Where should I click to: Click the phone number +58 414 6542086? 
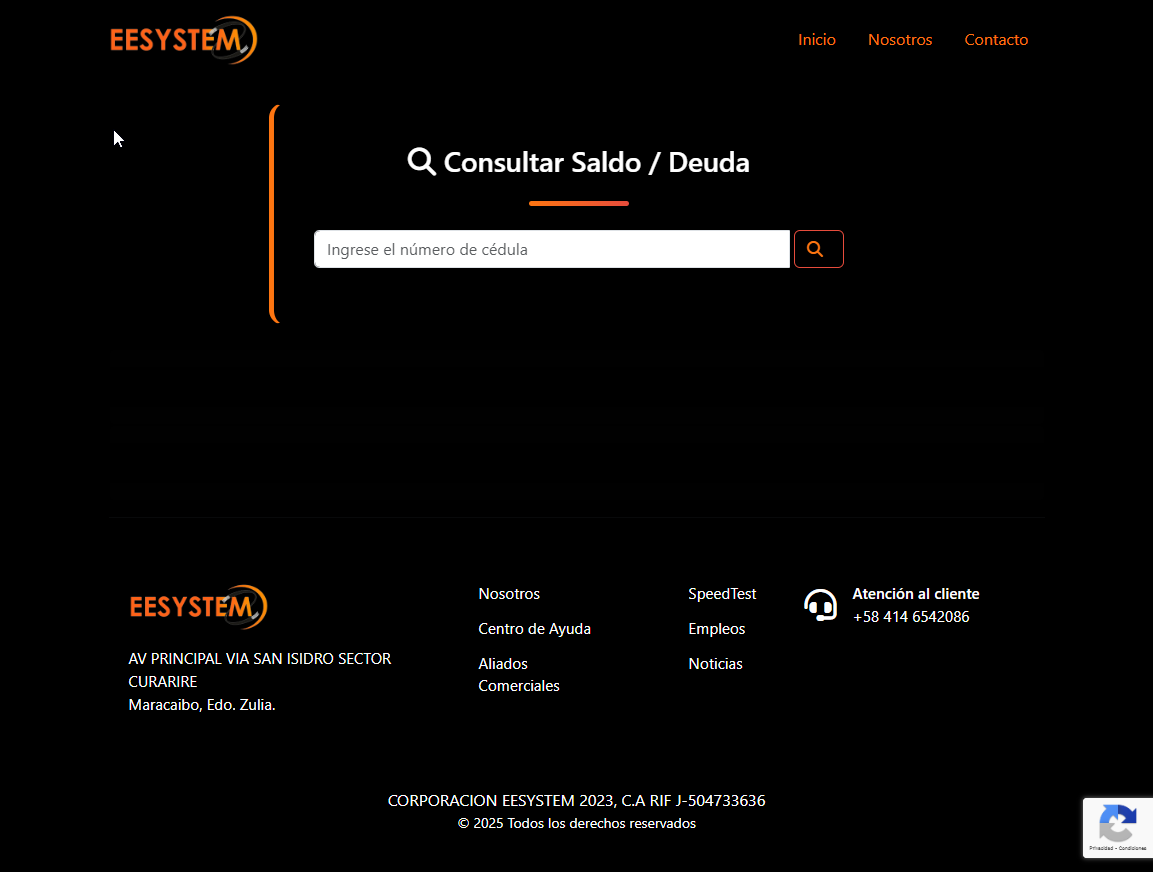pos(911,617)
